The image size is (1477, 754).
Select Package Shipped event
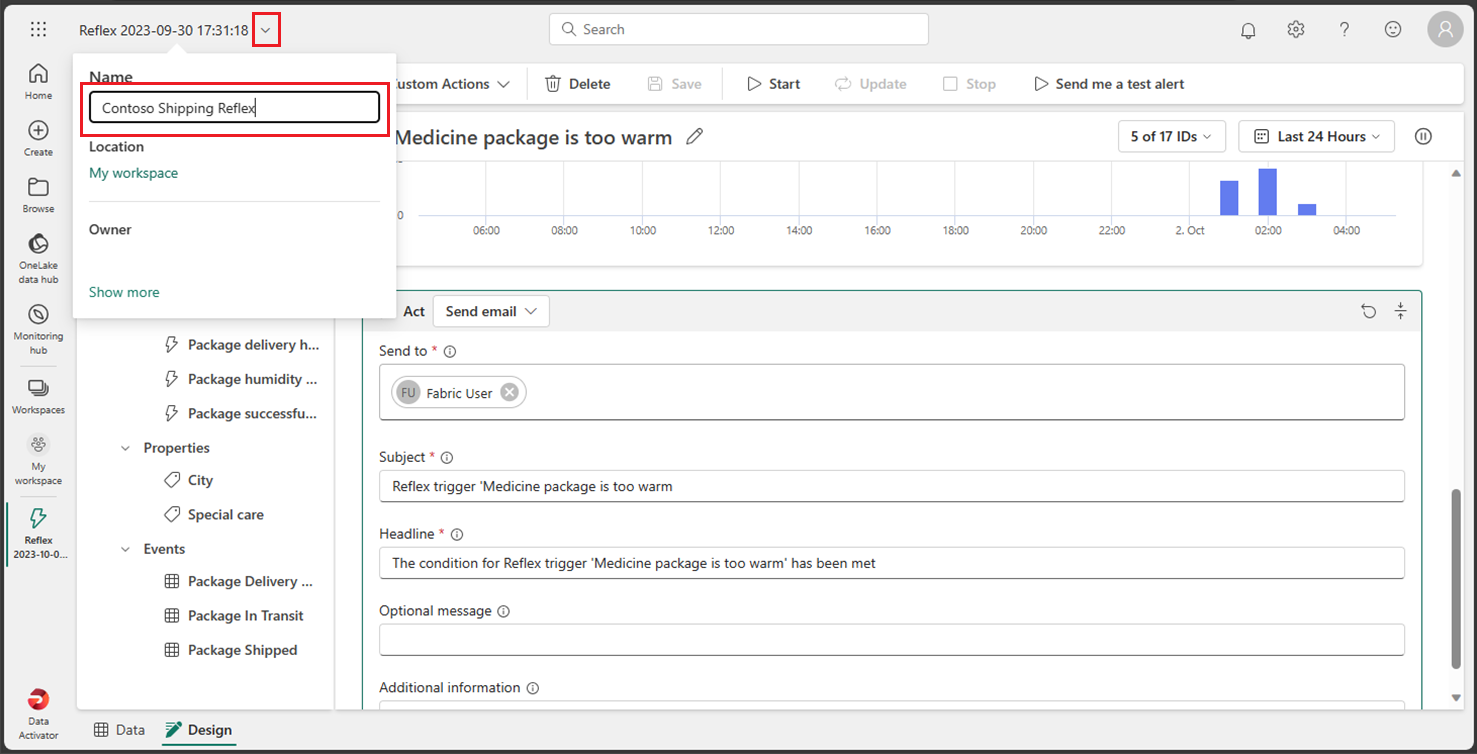230,650
